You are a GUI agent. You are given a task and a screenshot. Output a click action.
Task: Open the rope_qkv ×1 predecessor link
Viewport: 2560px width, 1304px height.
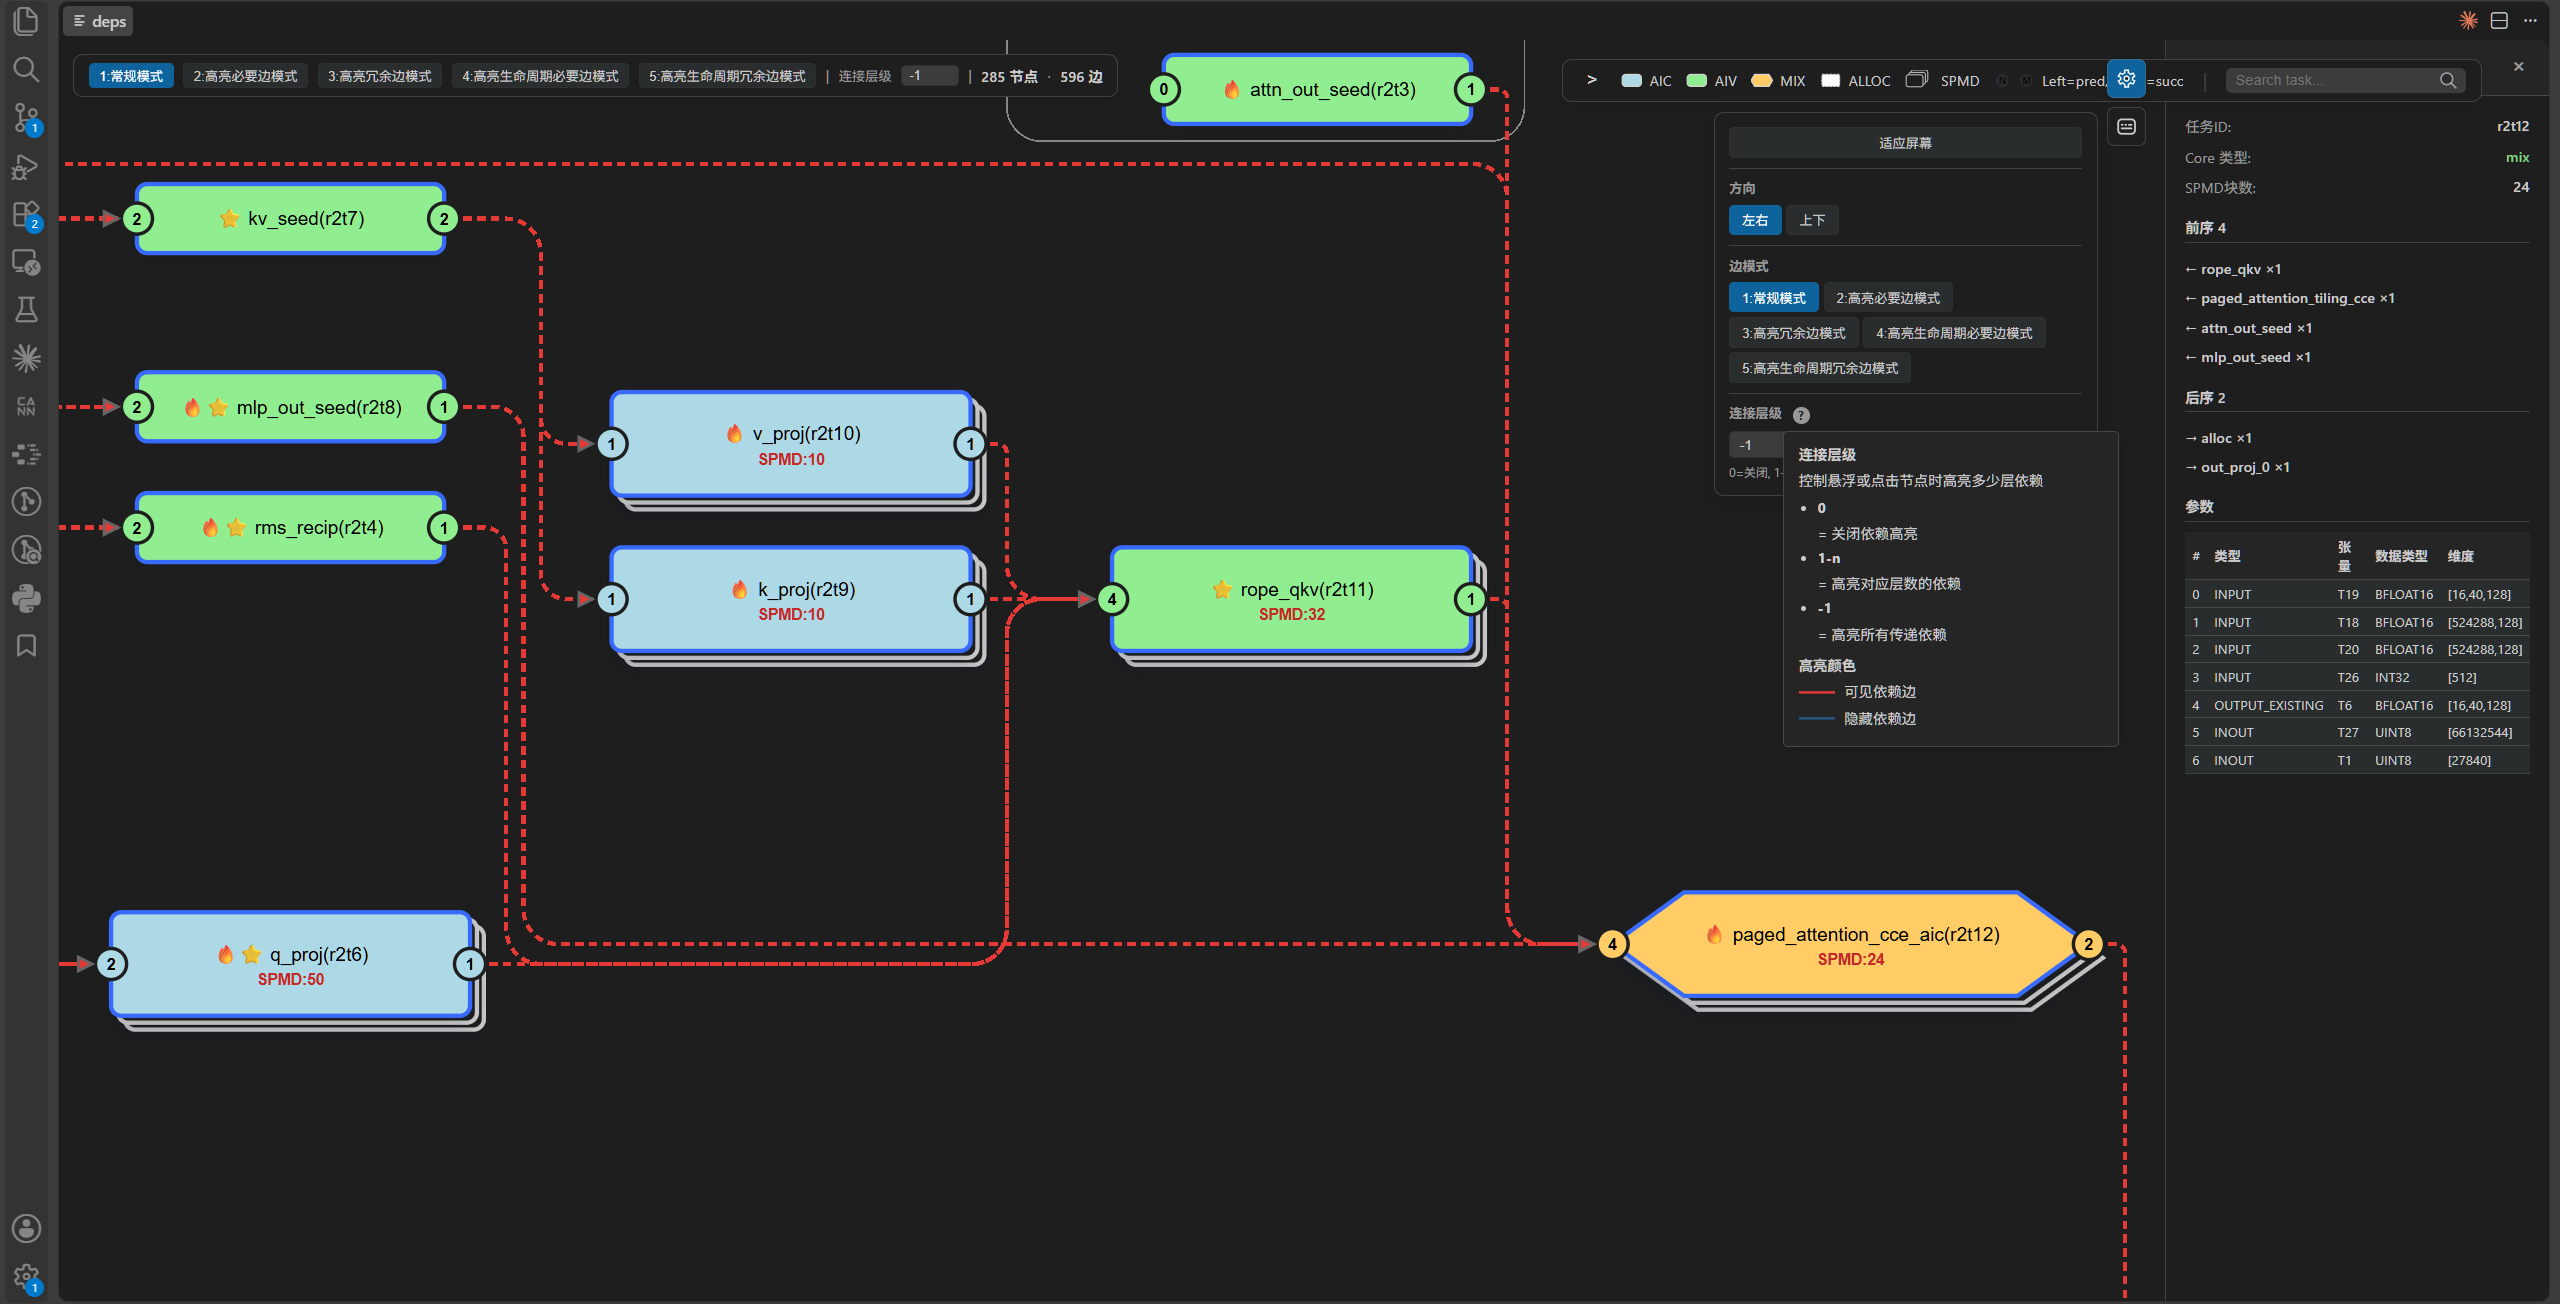point(2233,269)
